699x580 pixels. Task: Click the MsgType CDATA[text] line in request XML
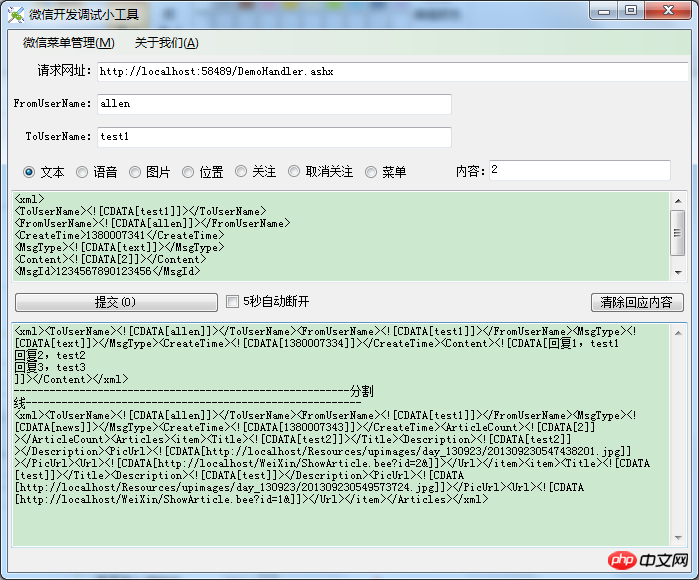click(119, 247)
